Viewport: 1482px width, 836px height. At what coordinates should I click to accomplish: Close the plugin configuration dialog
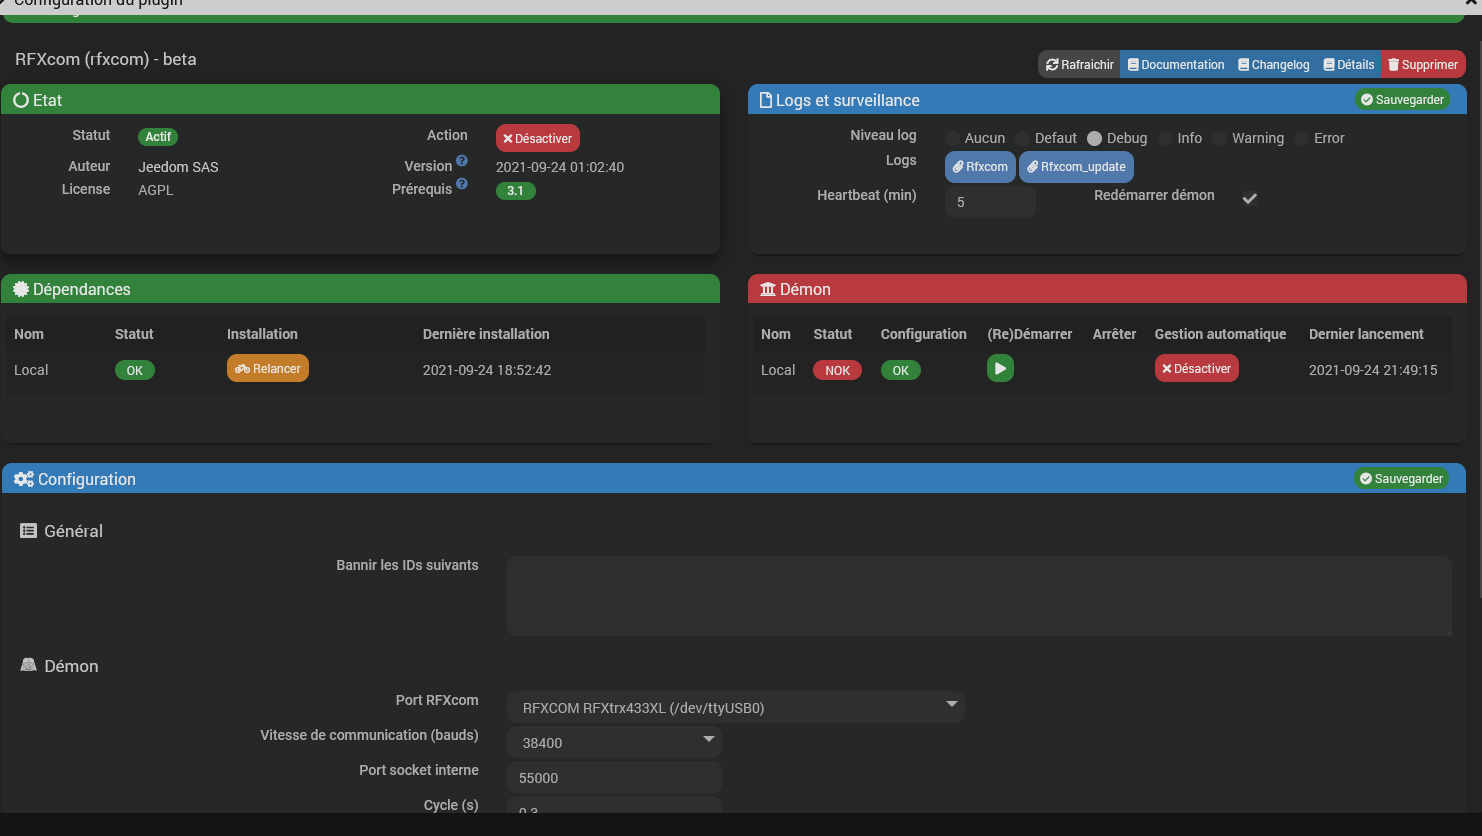[x=1472, y=4]
